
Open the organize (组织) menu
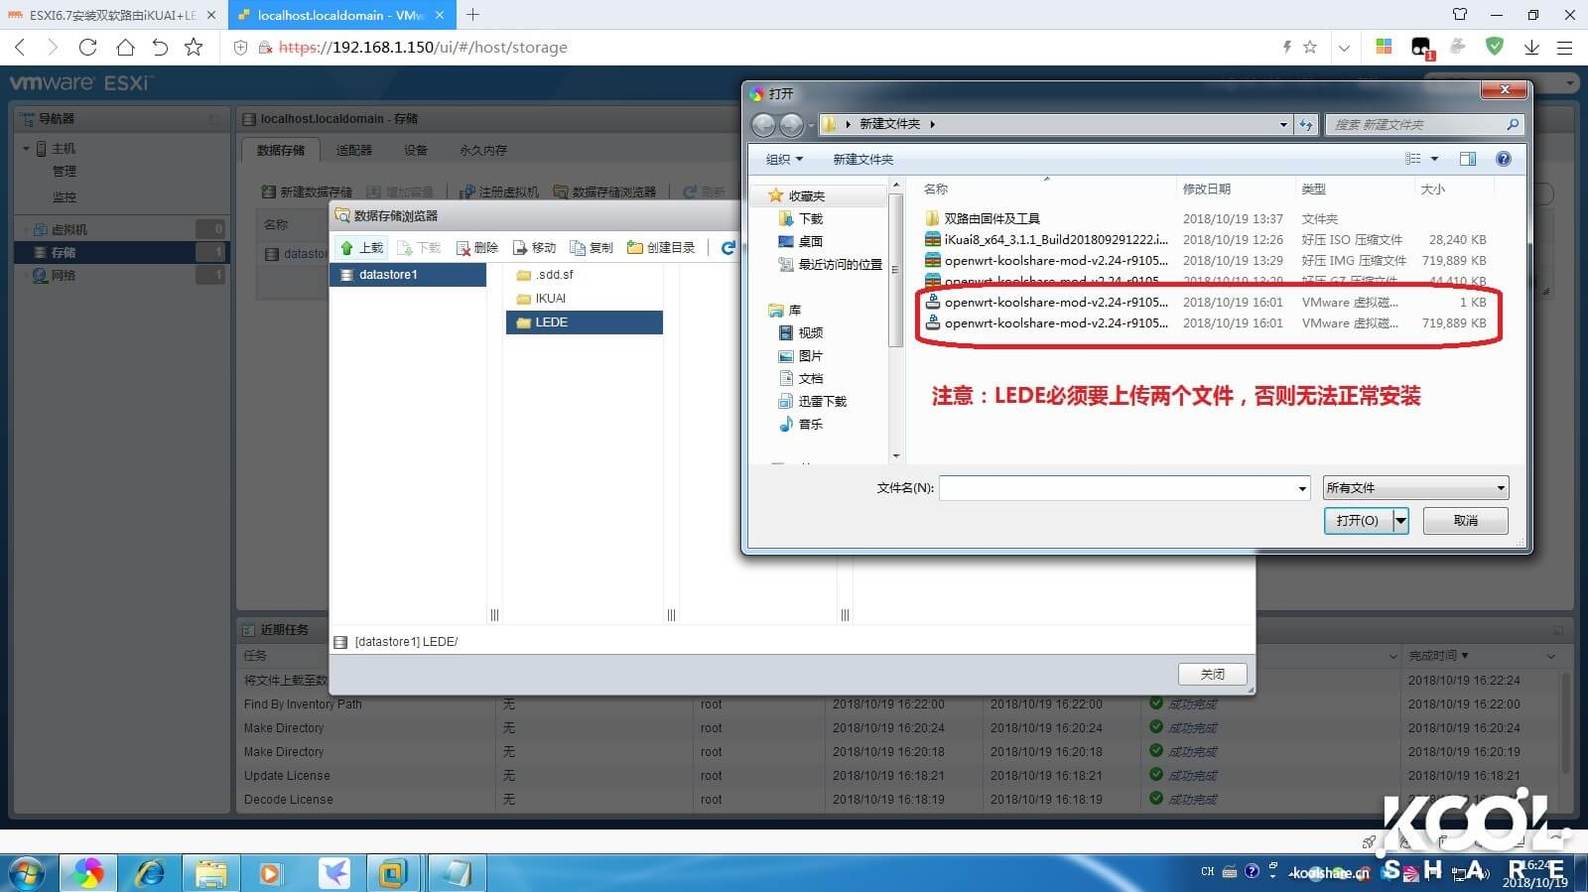(784, 159)
